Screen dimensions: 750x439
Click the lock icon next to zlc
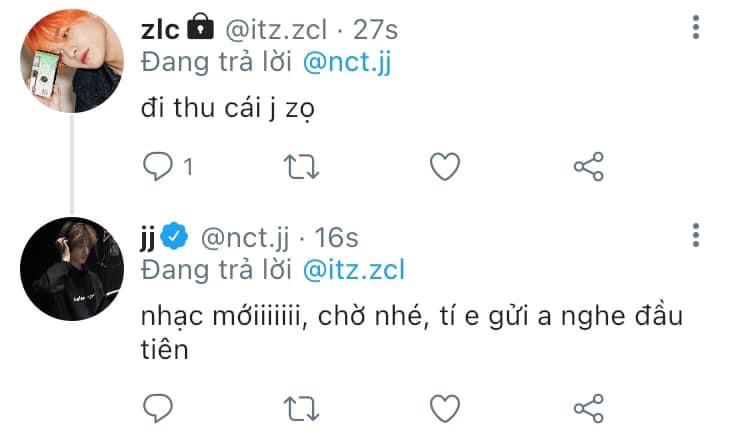pos(202,29)
